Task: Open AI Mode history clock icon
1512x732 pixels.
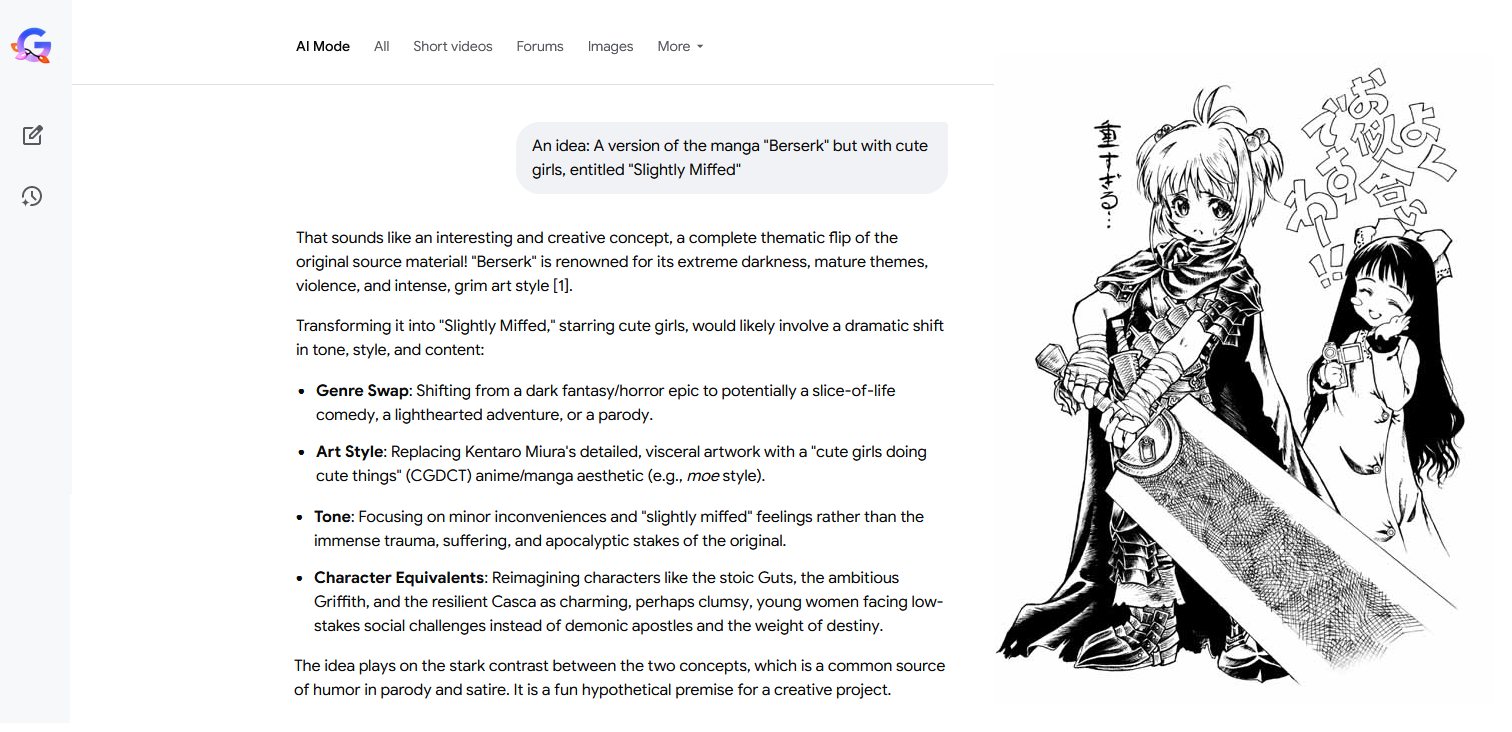Action: pos(32,196)
